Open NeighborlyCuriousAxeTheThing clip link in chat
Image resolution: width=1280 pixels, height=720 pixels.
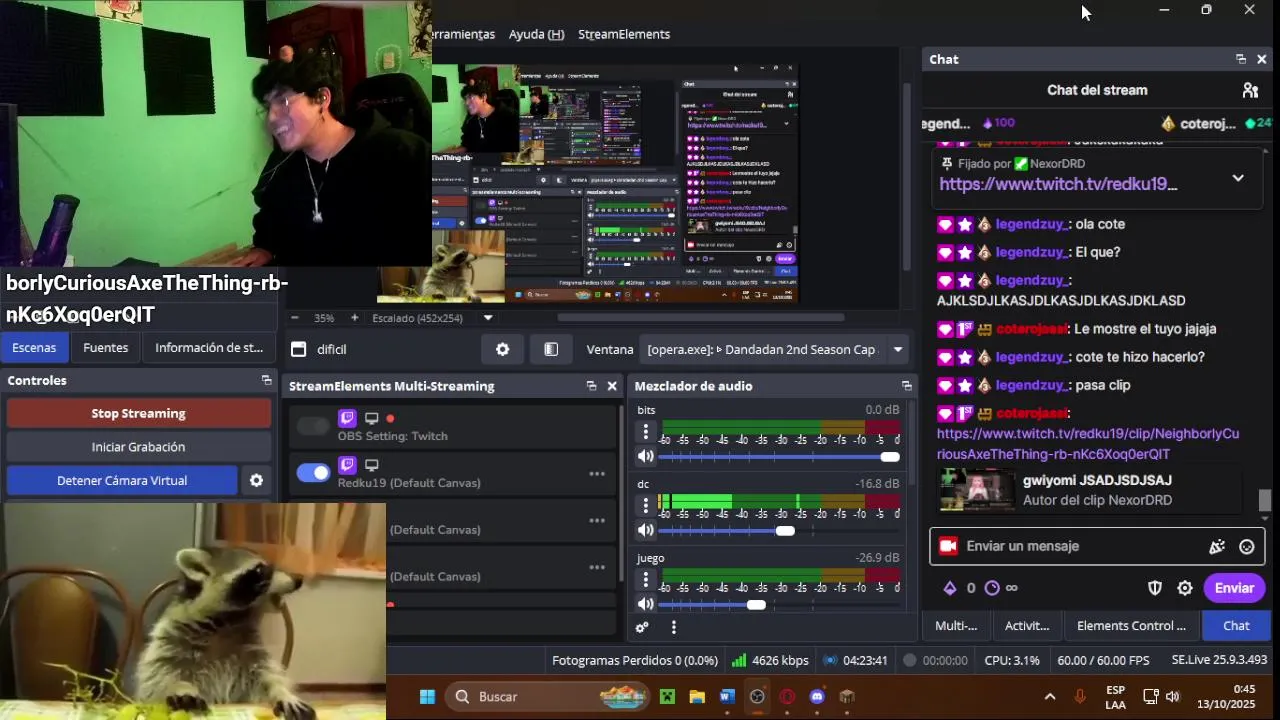pyautogui.click(x=1088, y=444)
